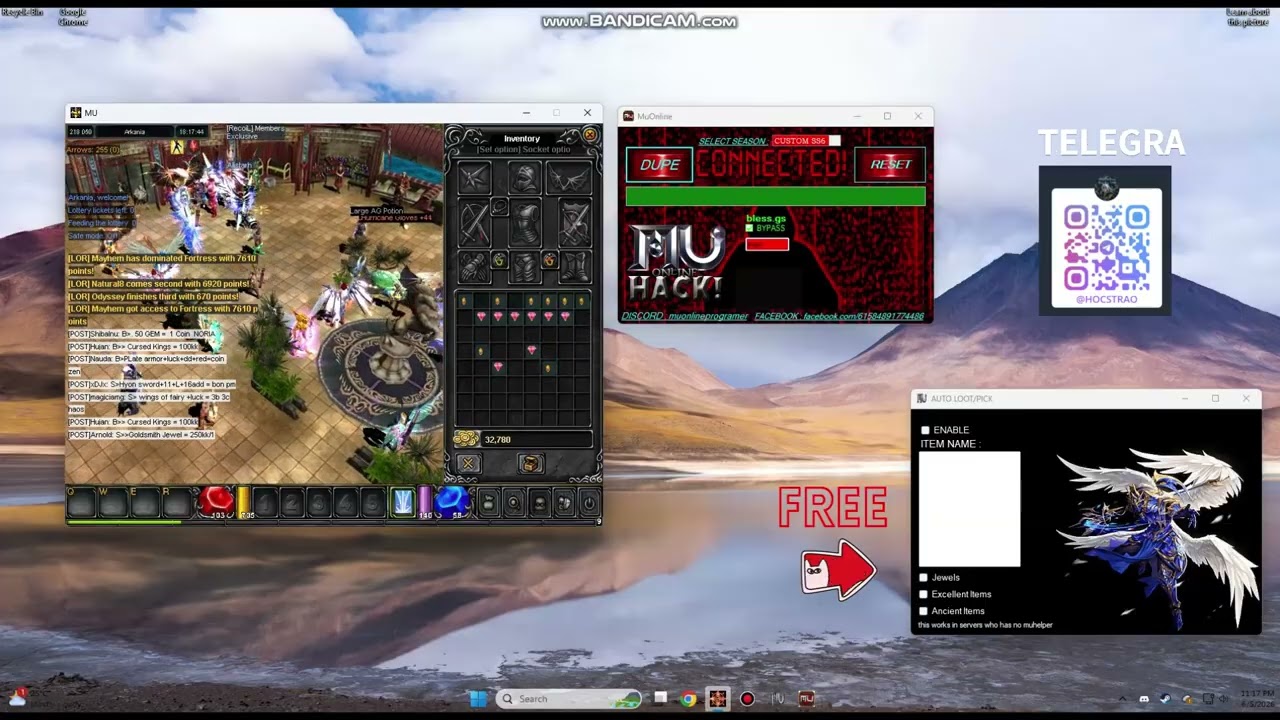Click the Zen amount 32,780 field

click(535, 440)
